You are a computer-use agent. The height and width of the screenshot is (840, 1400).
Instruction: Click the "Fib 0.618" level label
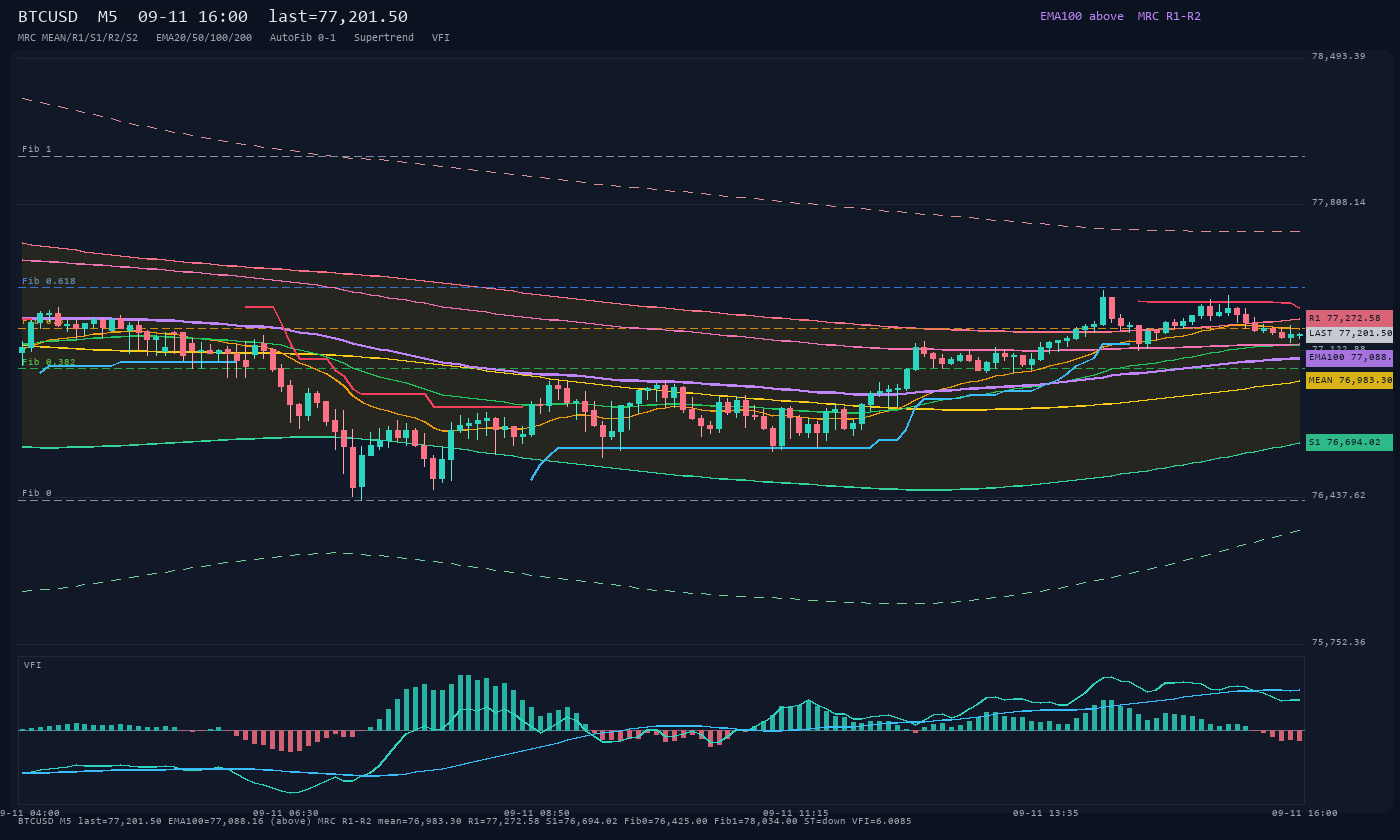49,281
